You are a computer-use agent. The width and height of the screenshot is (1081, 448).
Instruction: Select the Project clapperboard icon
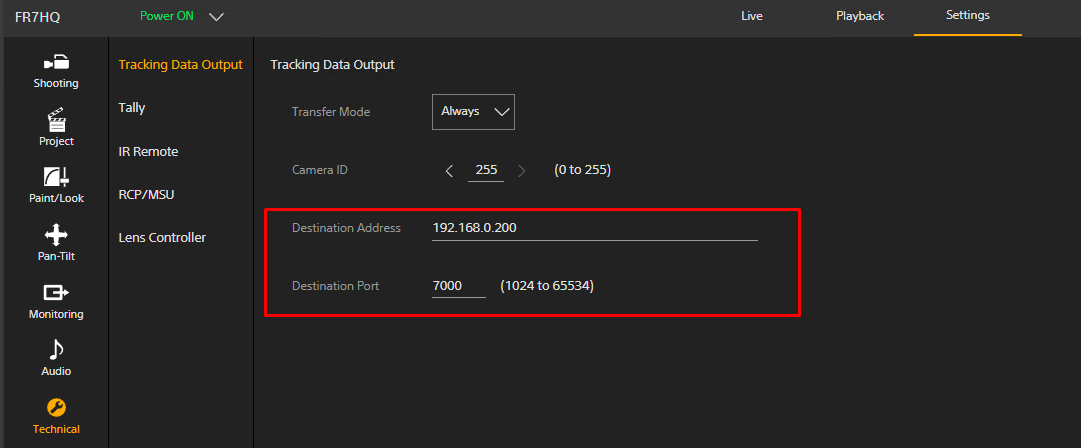(x=56, y=120)
